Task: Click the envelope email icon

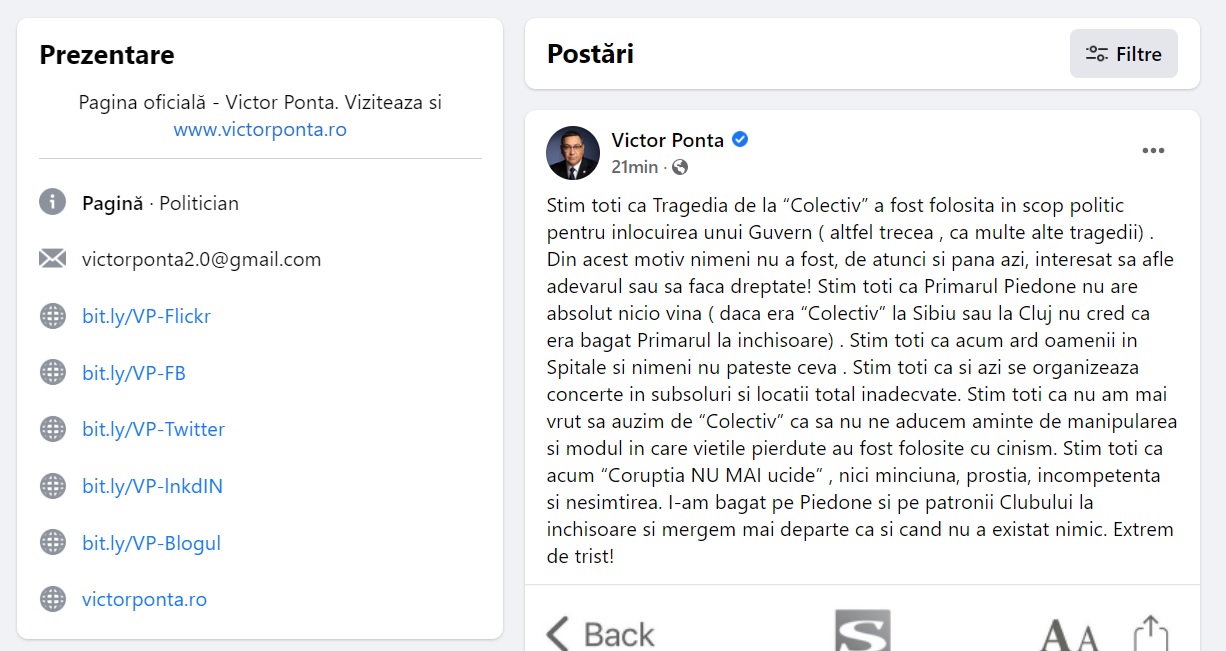Action: 52,259
